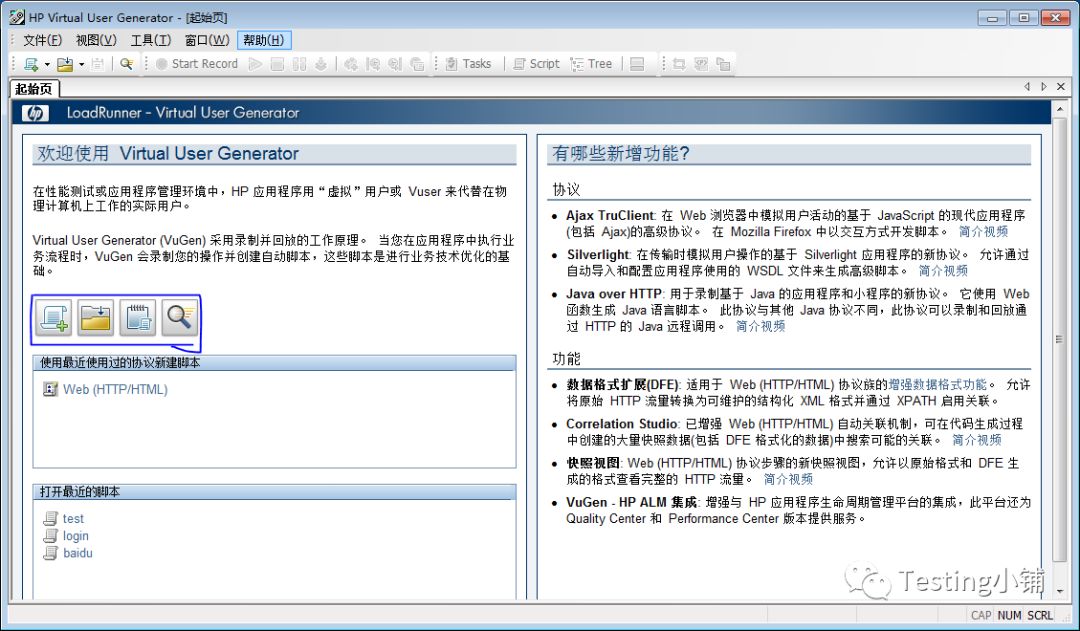Switch to Script view in the toolbar
The width and height of the screenshot is (1080, 631).
[x=537, y=64]
